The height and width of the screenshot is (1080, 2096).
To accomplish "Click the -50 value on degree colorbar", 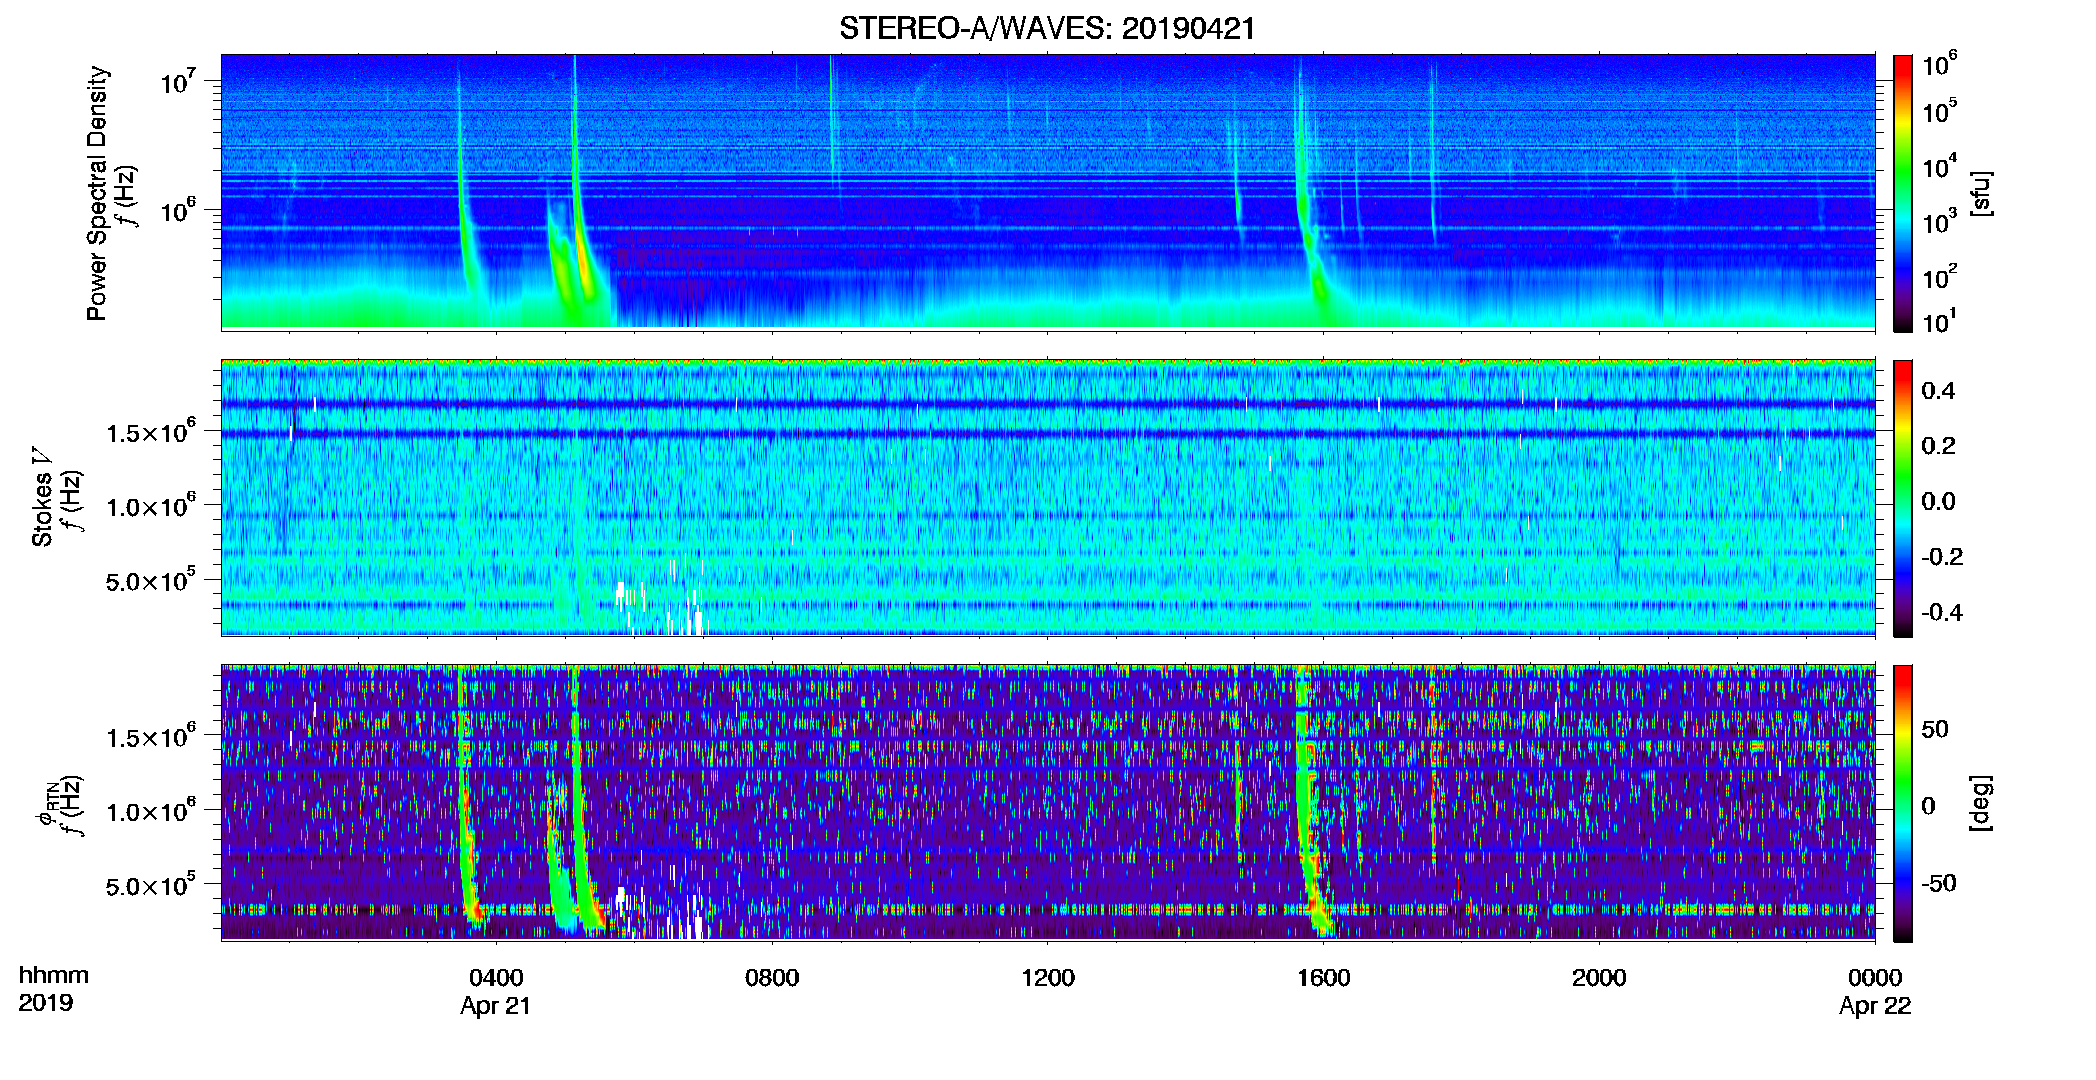I will click(x=1938, y=883).
